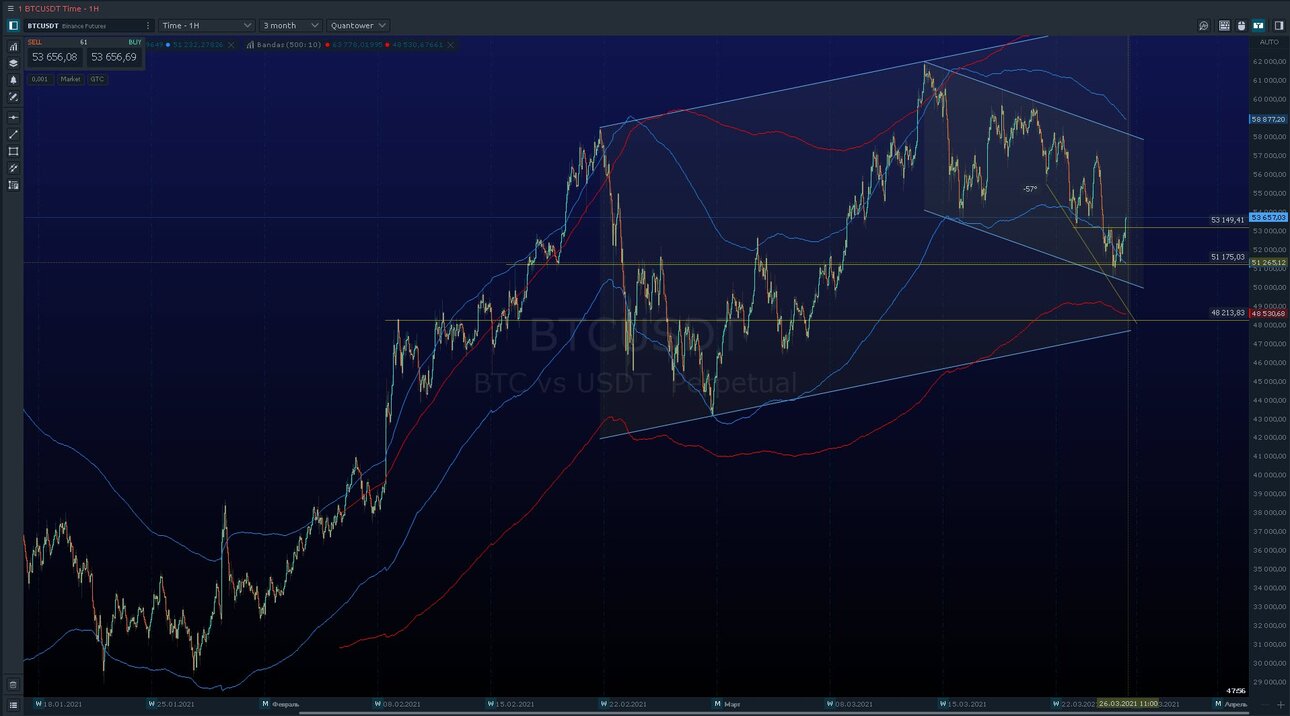Select the trend line drawing tool
Viewport: 1290px width, 716px height.
[x=13, y=134]
